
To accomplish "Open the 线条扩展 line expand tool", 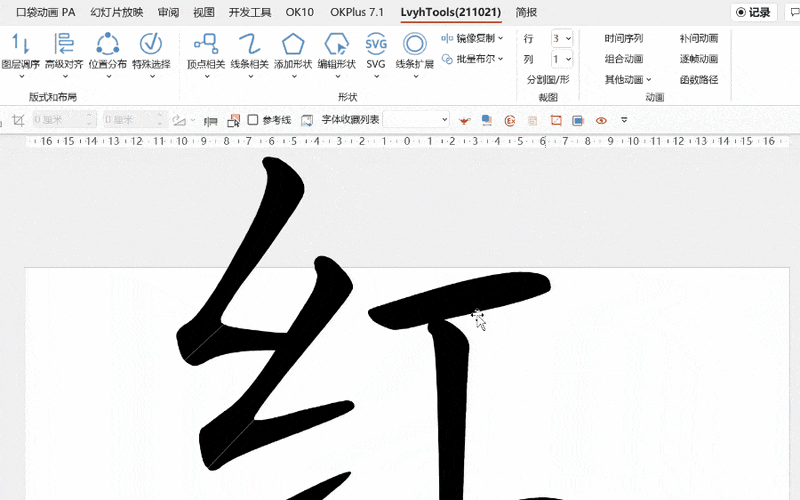I will pyautogui.click(x=414, y=44).
